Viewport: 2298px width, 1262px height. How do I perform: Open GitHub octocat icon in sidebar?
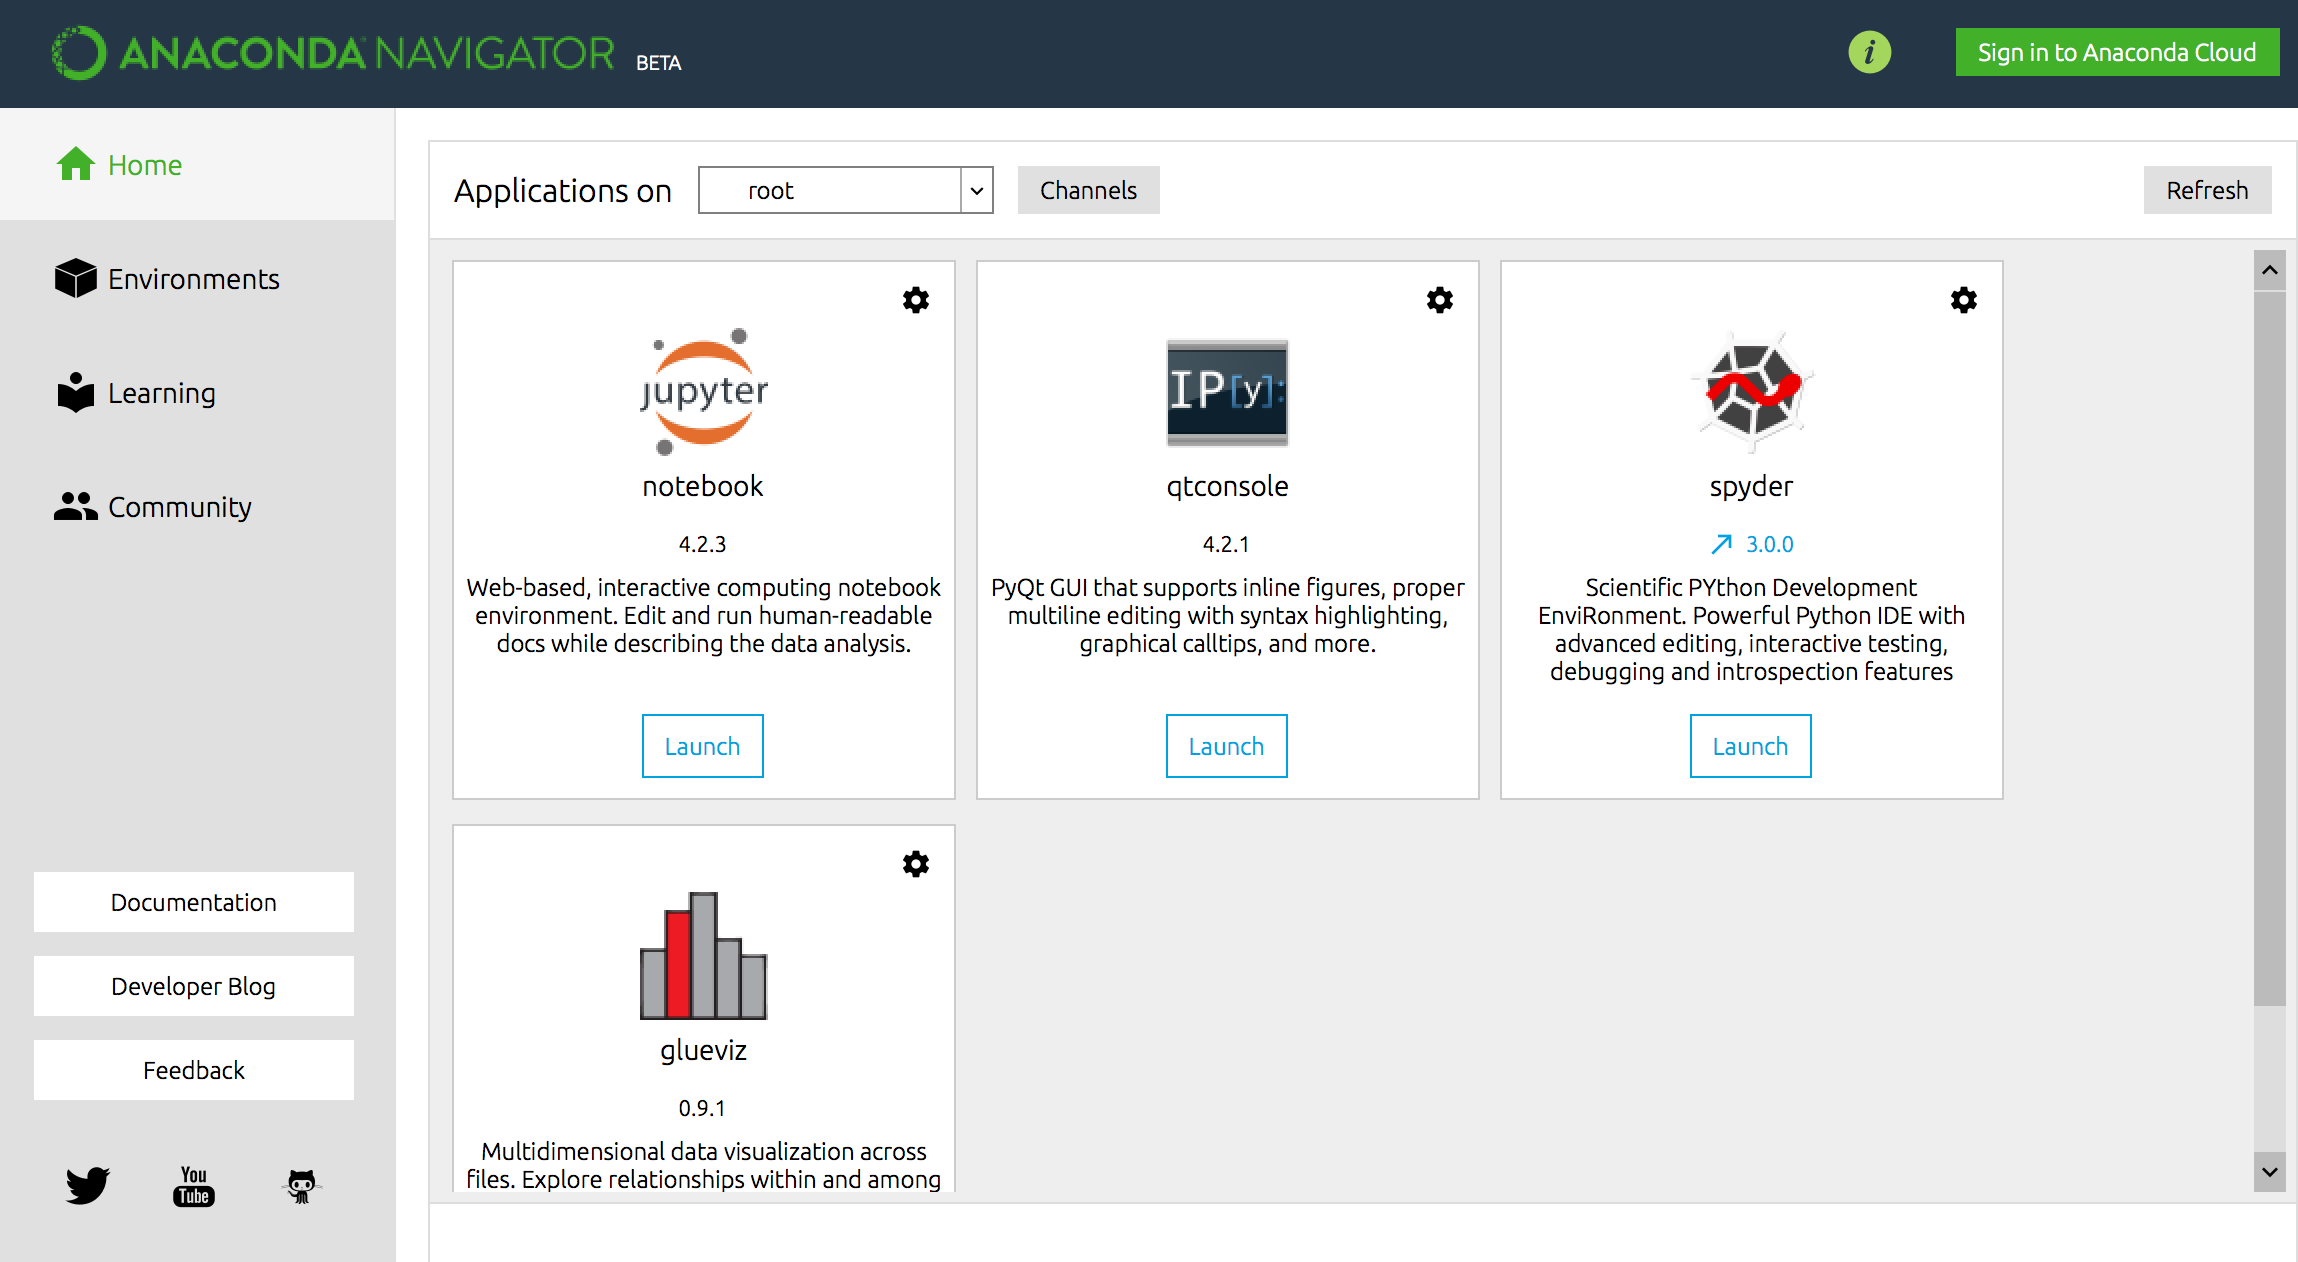pos(301,1185)
